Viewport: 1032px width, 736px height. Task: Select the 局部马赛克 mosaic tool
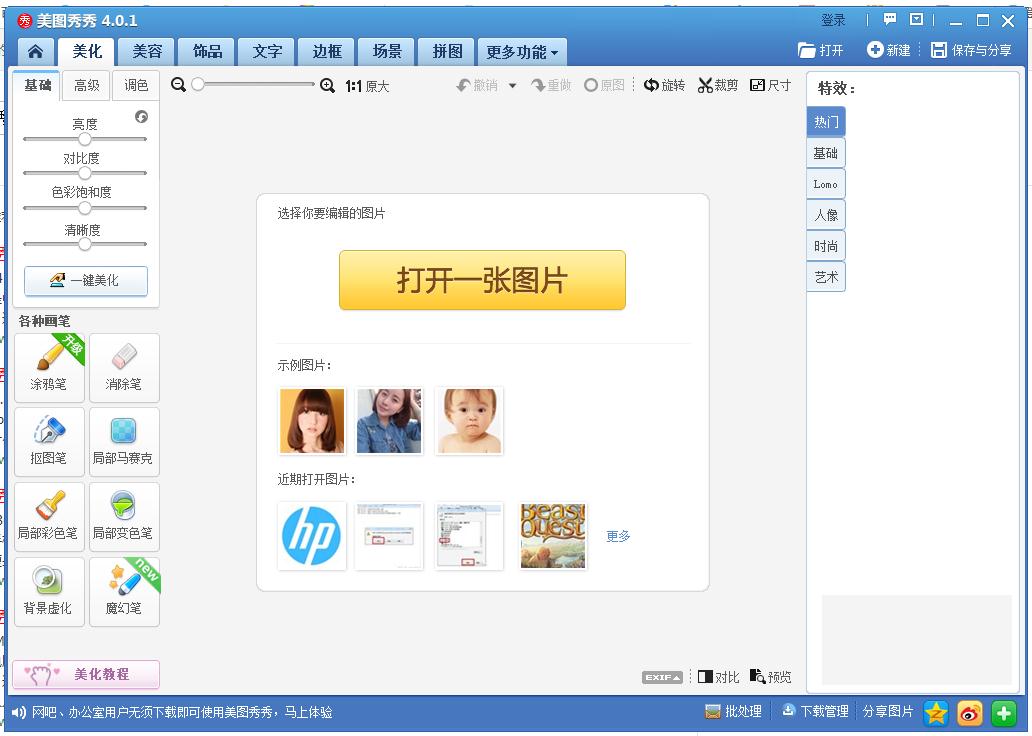click(x=124, y=442)
